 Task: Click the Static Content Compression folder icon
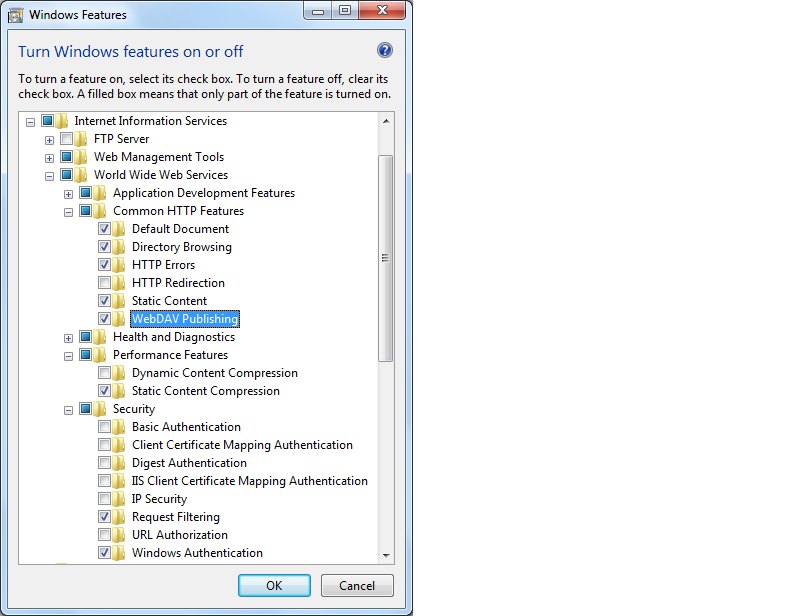click(119, 391)
